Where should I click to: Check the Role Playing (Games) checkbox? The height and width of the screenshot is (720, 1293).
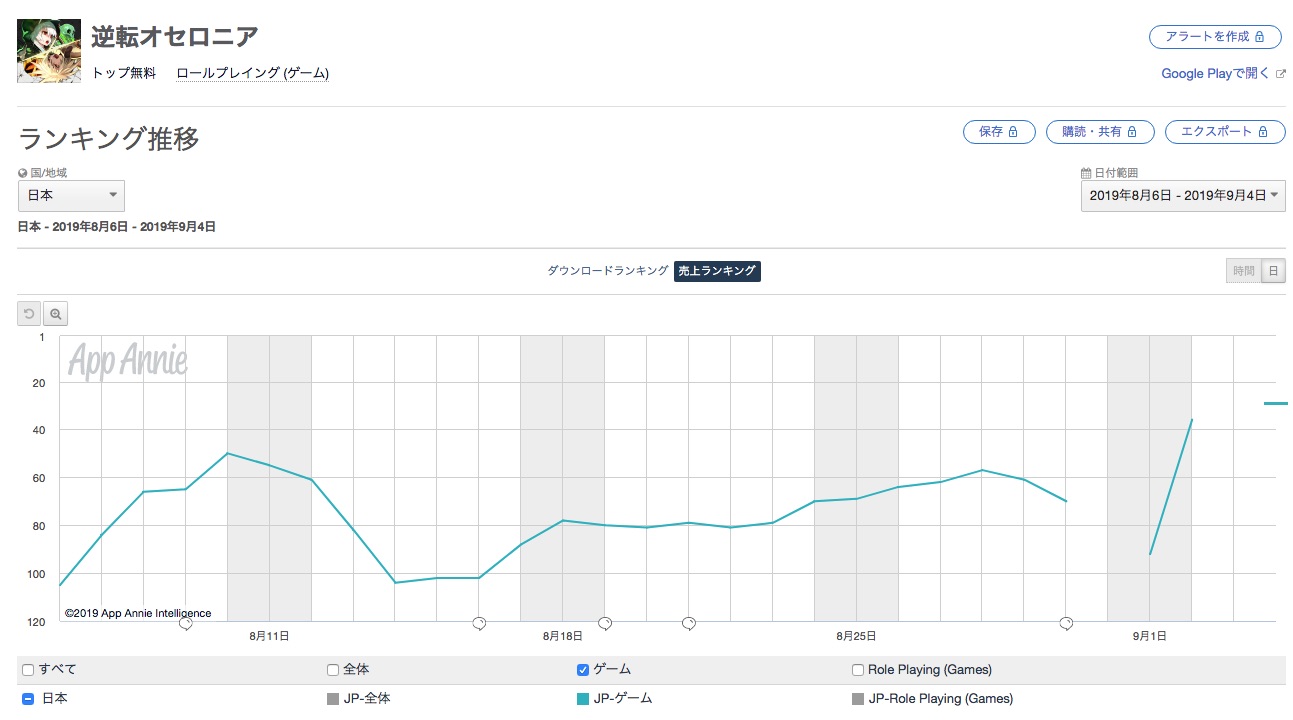[858, 670]
